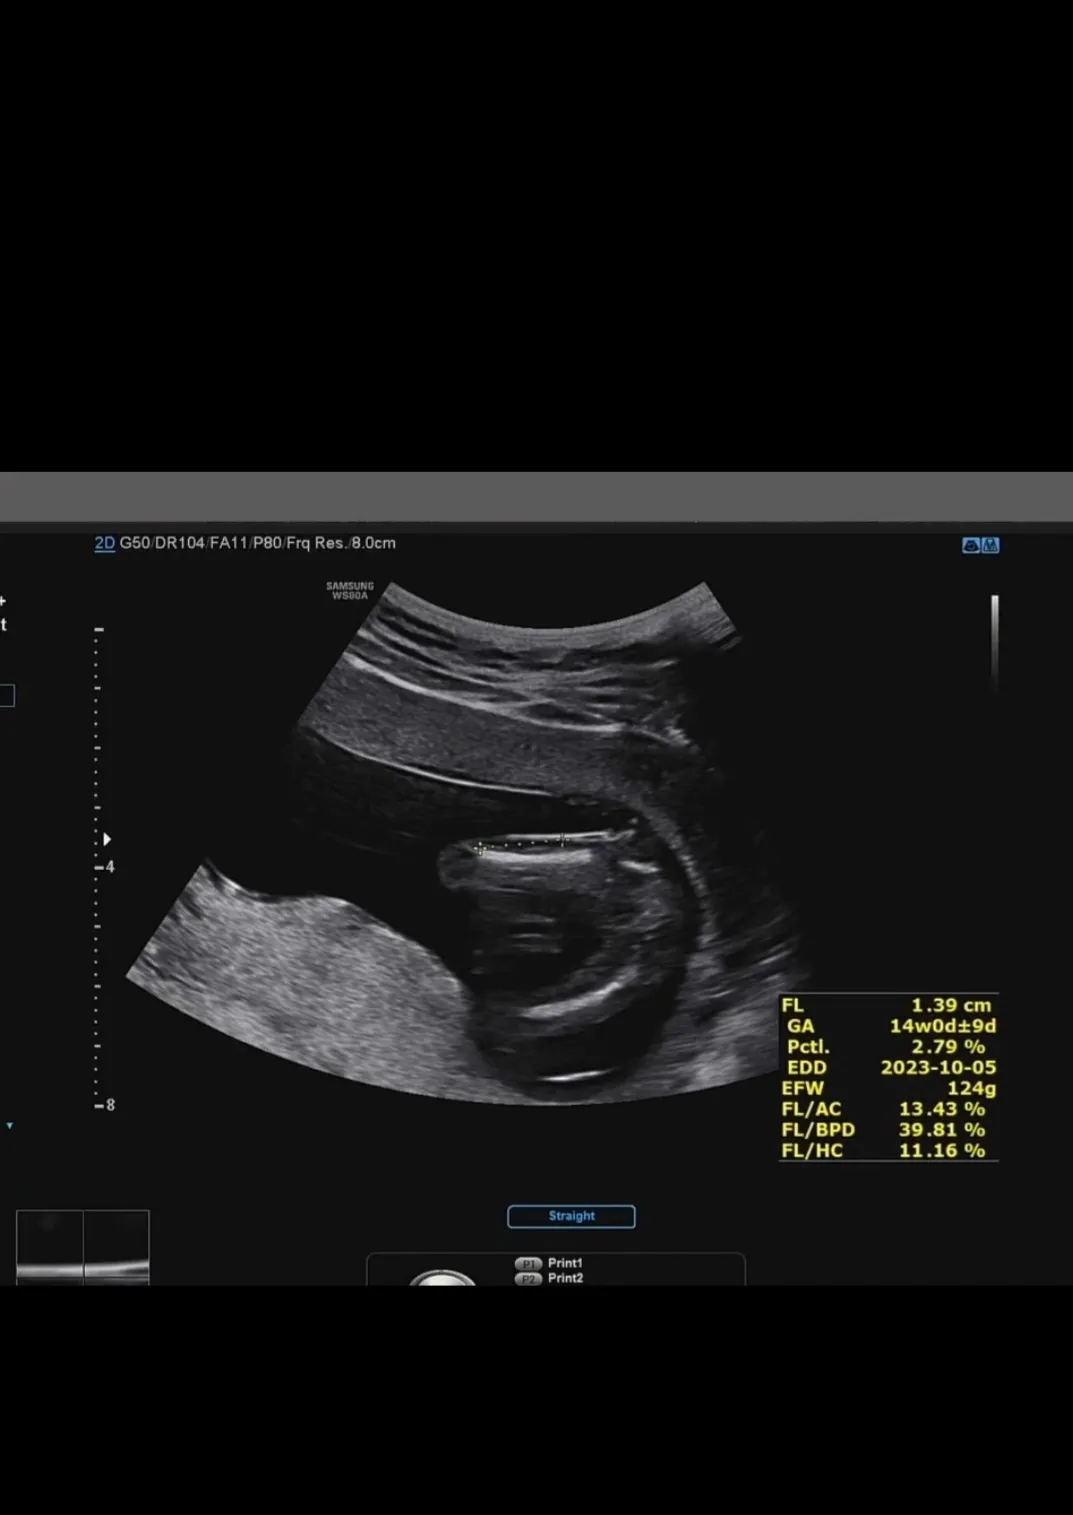
Task: Open the left thumbnail in the clip strip
Action: [50, 1246]
